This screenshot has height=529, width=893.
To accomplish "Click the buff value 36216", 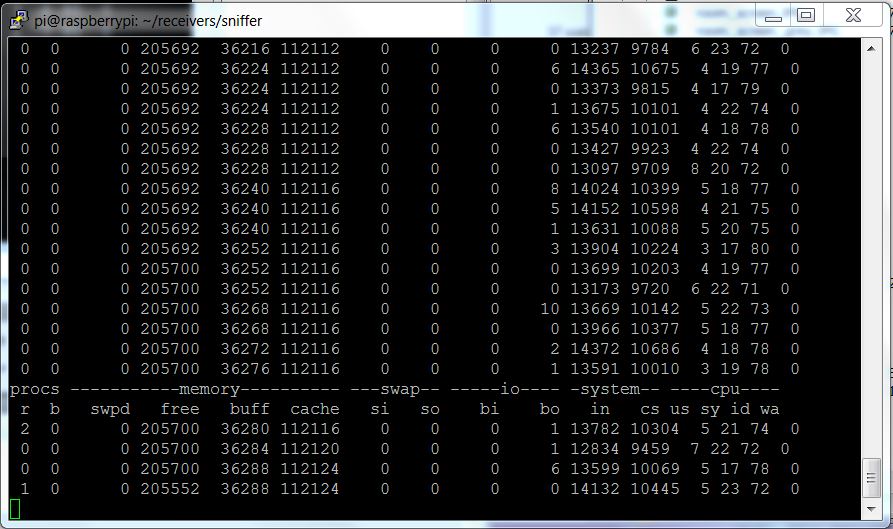I will coord(245,49).
